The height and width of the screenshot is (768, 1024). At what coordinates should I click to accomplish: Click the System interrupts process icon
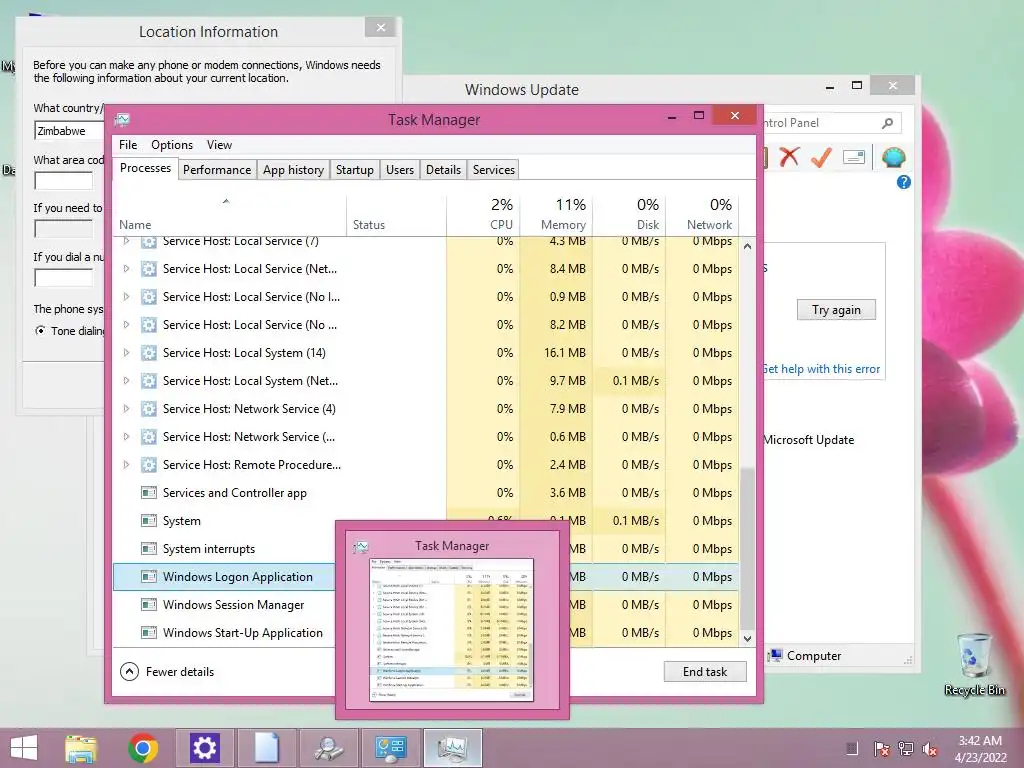149,549
